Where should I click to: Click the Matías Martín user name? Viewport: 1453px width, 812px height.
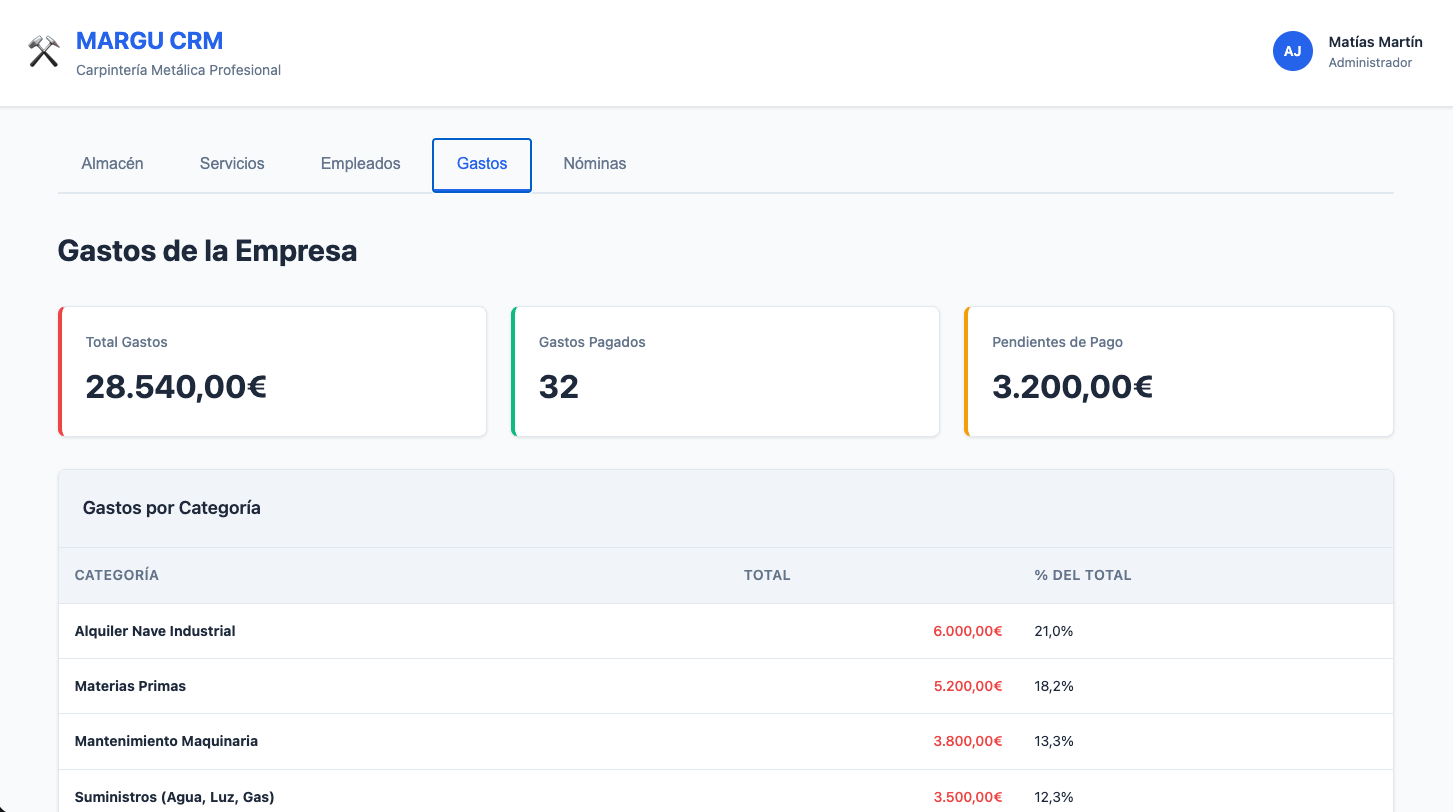[x=1375, y=42]
